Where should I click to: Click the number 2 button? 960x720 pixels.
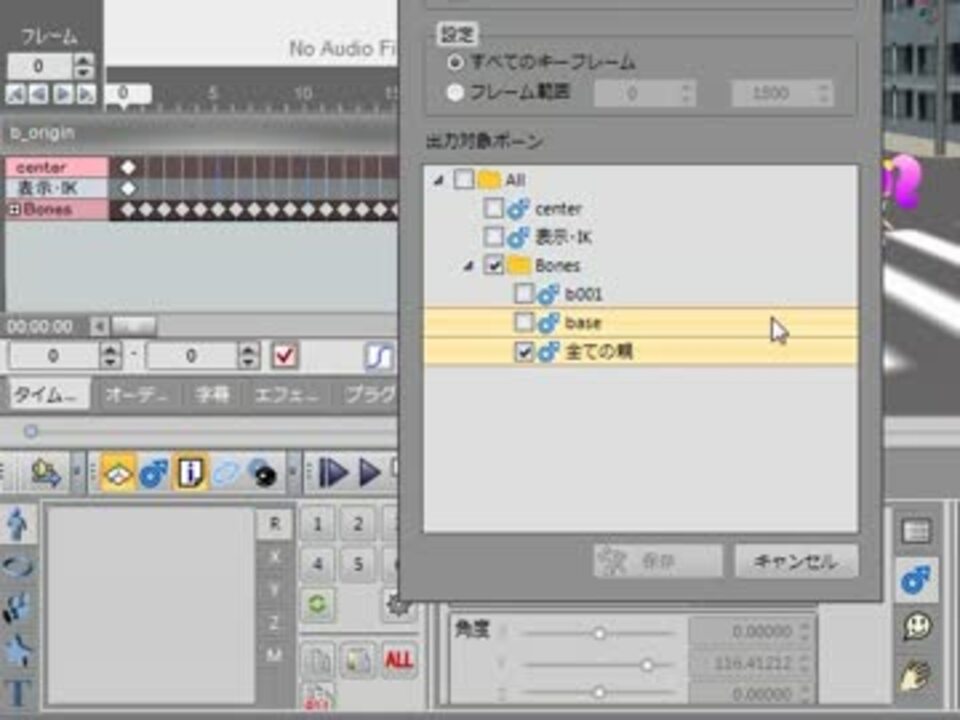(x=358, y=524)
